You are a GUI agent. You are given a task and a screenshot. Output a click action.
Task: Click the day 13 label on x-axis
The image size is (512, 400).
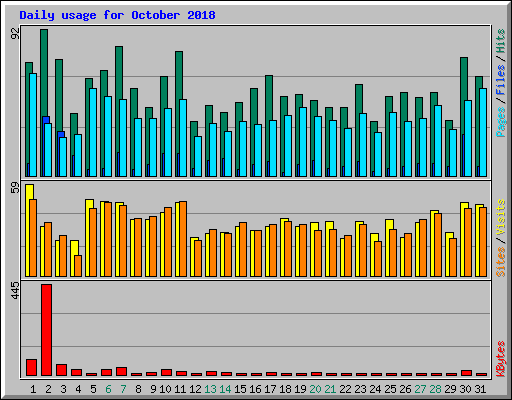click(x=210, y=389)
